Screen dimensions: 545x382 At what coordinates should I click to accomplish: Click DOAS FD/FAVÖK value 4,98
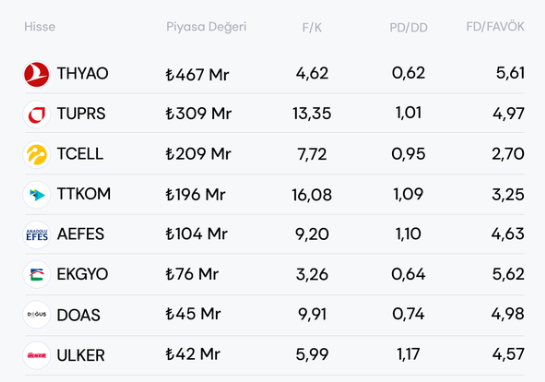pos(507,314)
